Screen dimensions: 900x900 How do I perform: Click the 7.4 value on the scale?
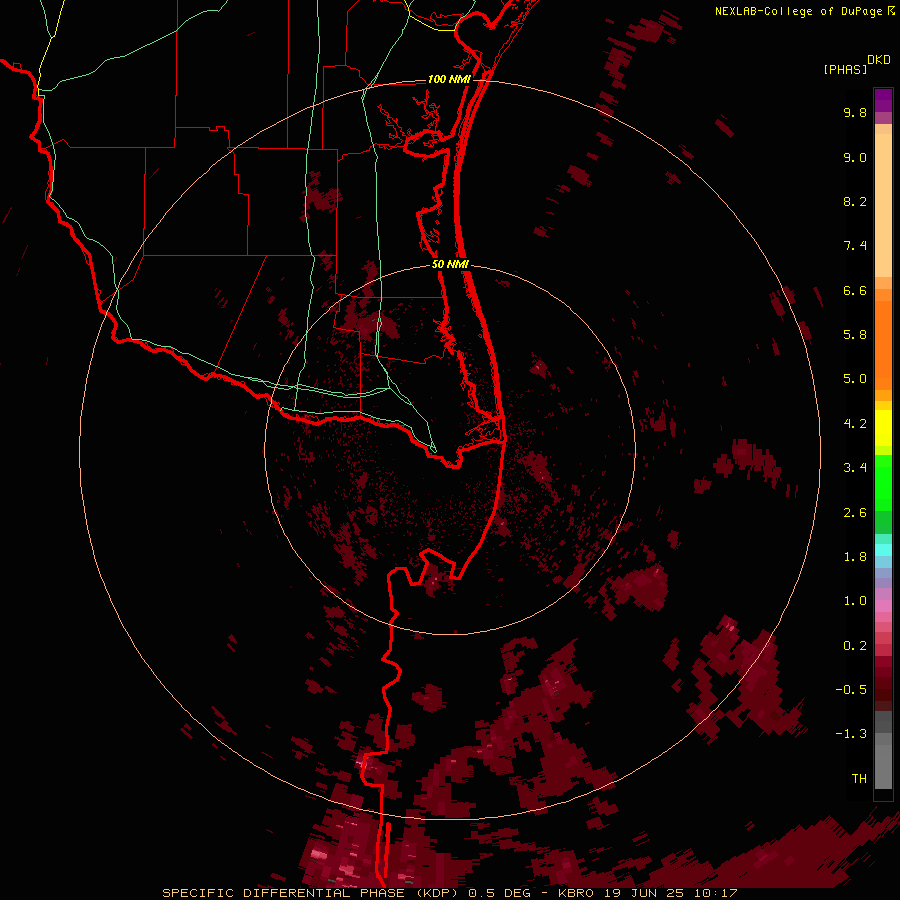click(855, 246)
